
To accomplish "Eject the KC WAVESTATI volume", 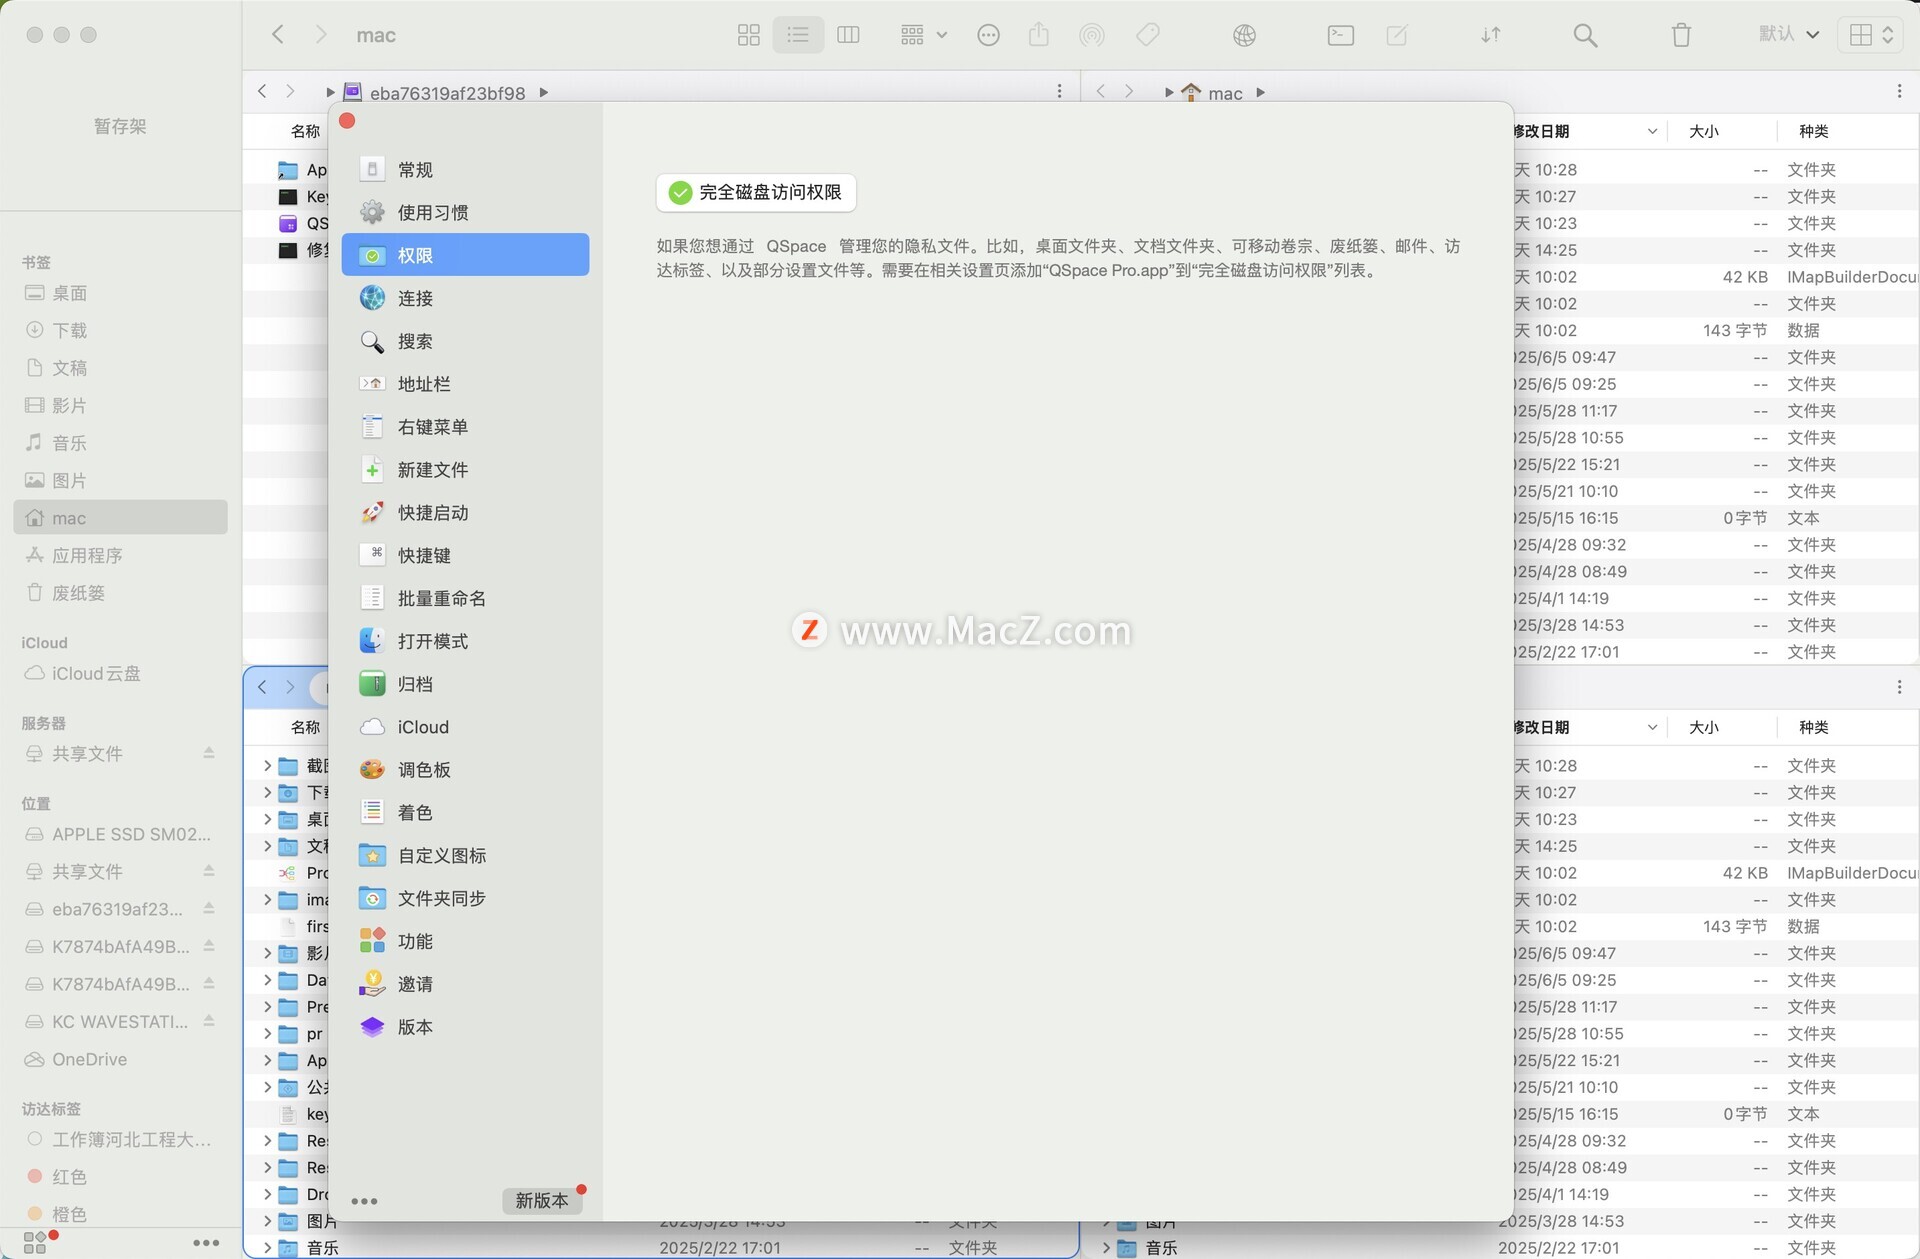I will 209,1021.
